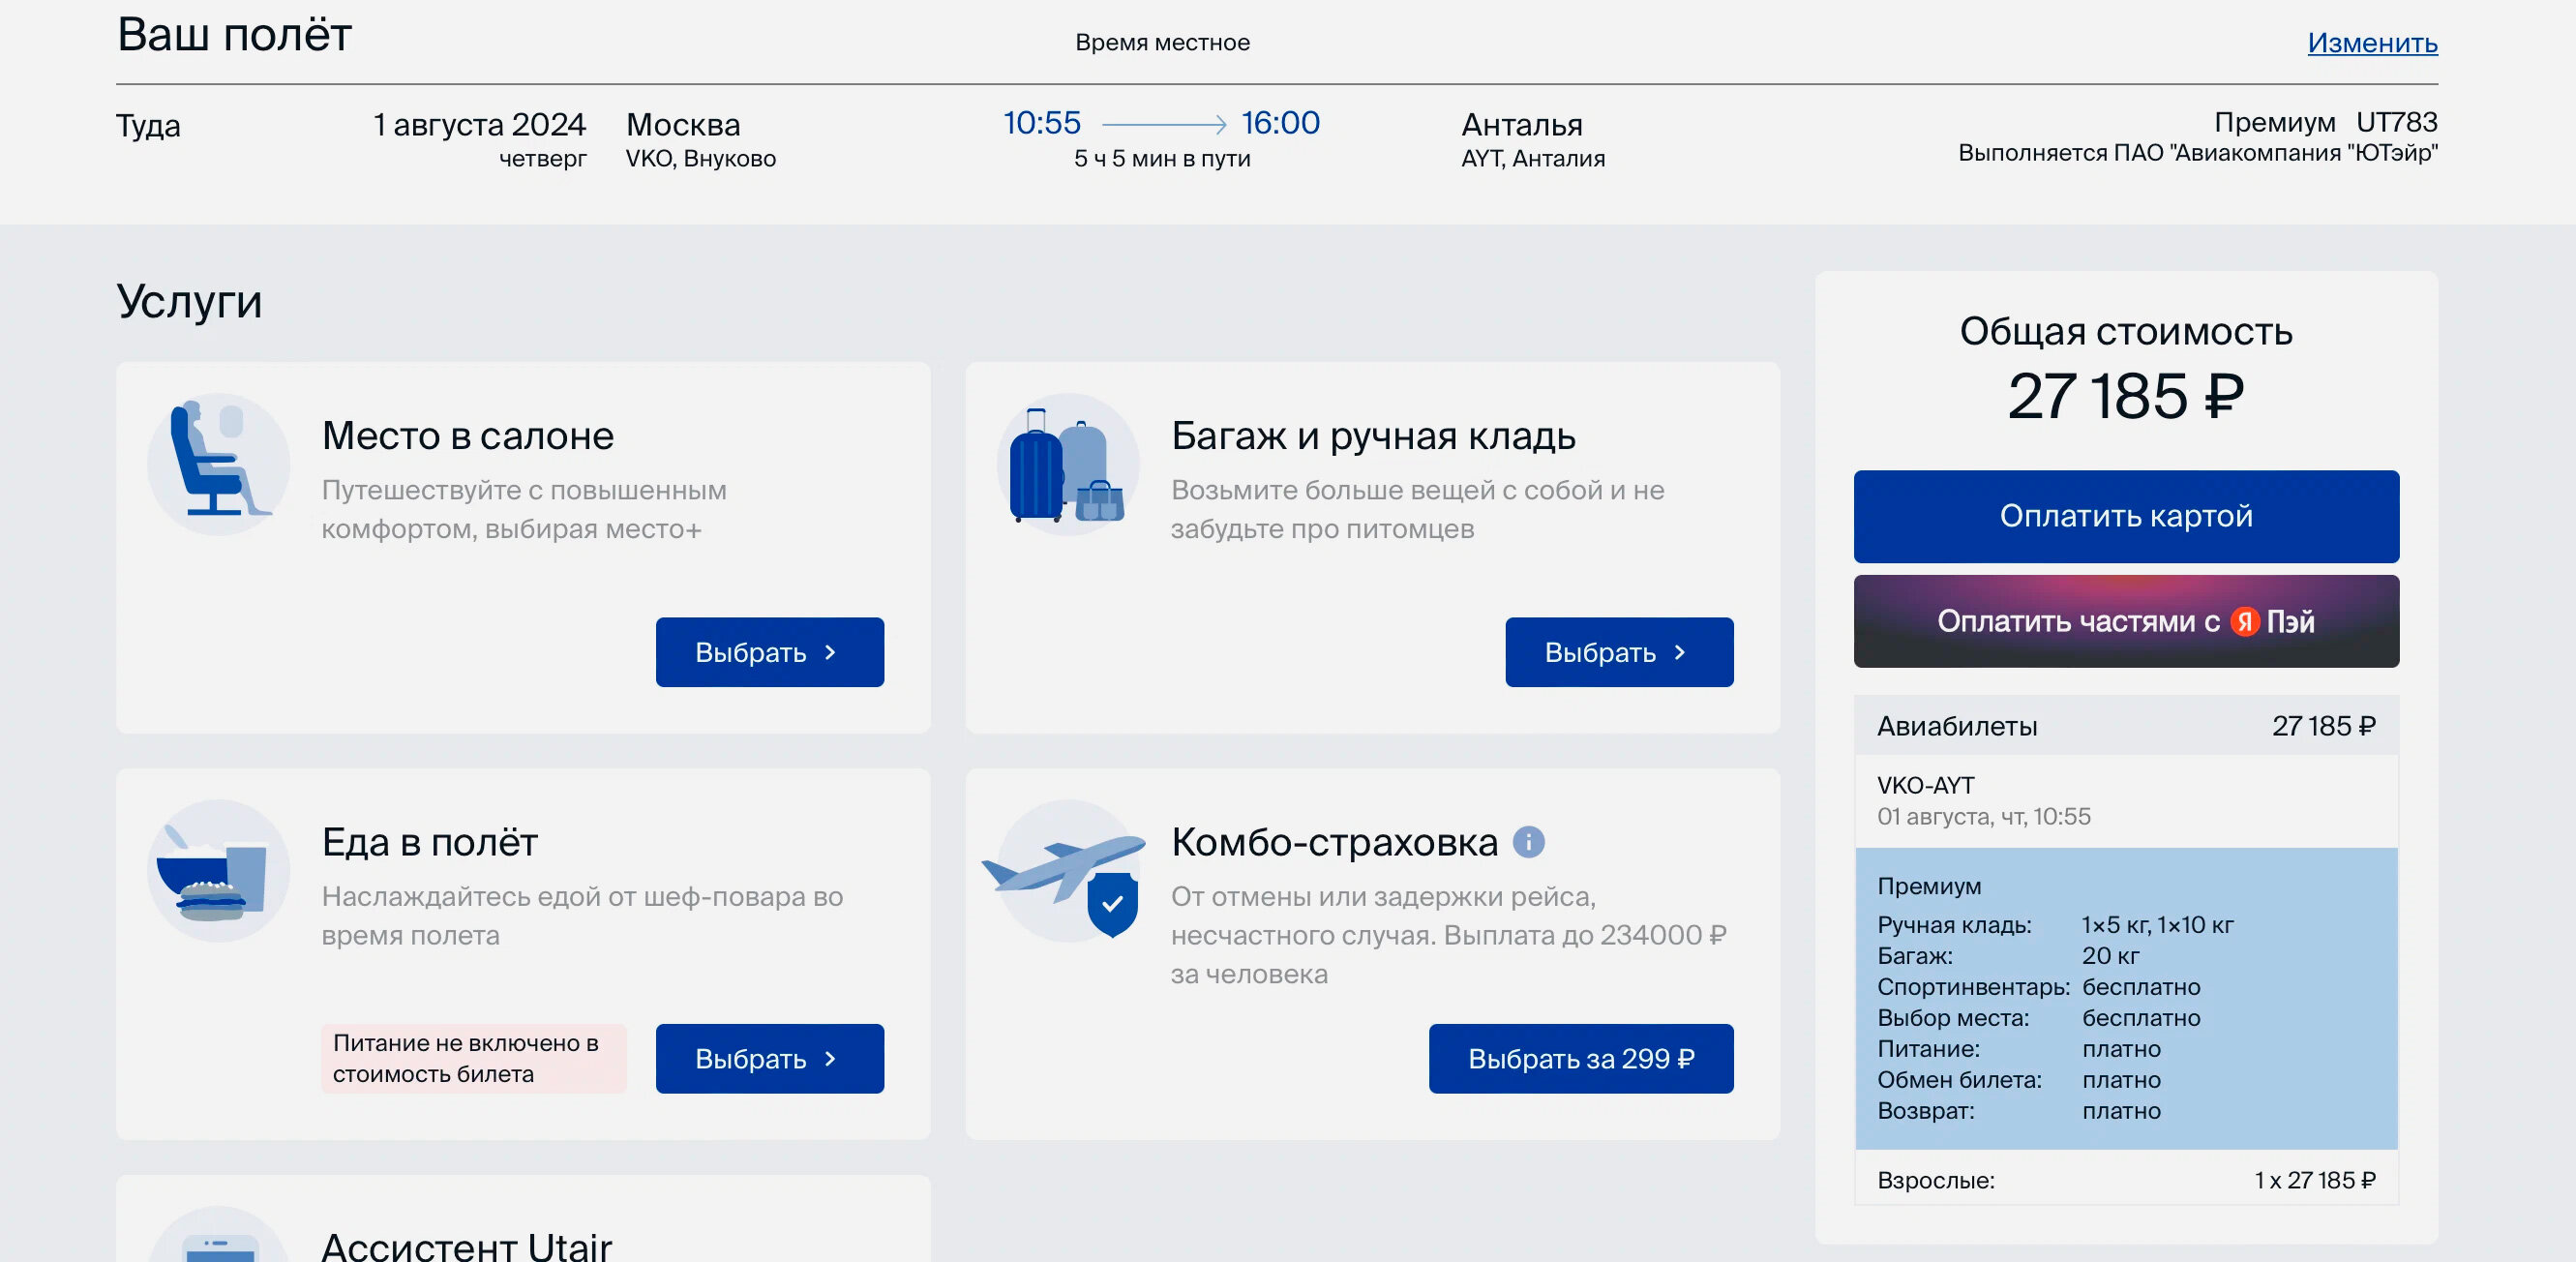This screenshot has height=1262, width=2576.
Task: Click the Ваш полёт heading
Action: 234,35
